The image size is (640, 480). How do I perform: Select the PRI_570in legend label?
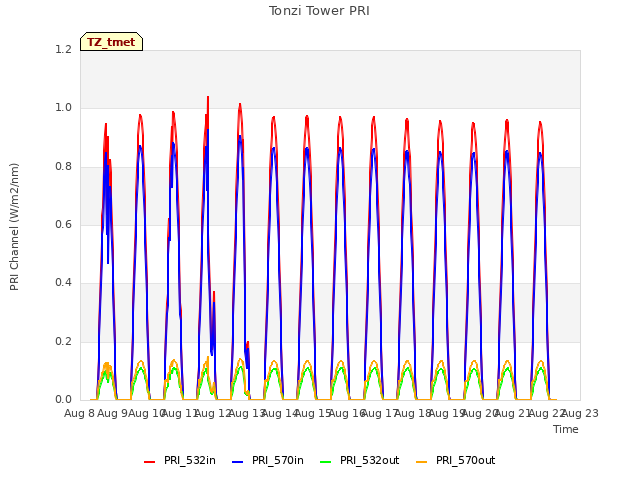tap(278, 460)
